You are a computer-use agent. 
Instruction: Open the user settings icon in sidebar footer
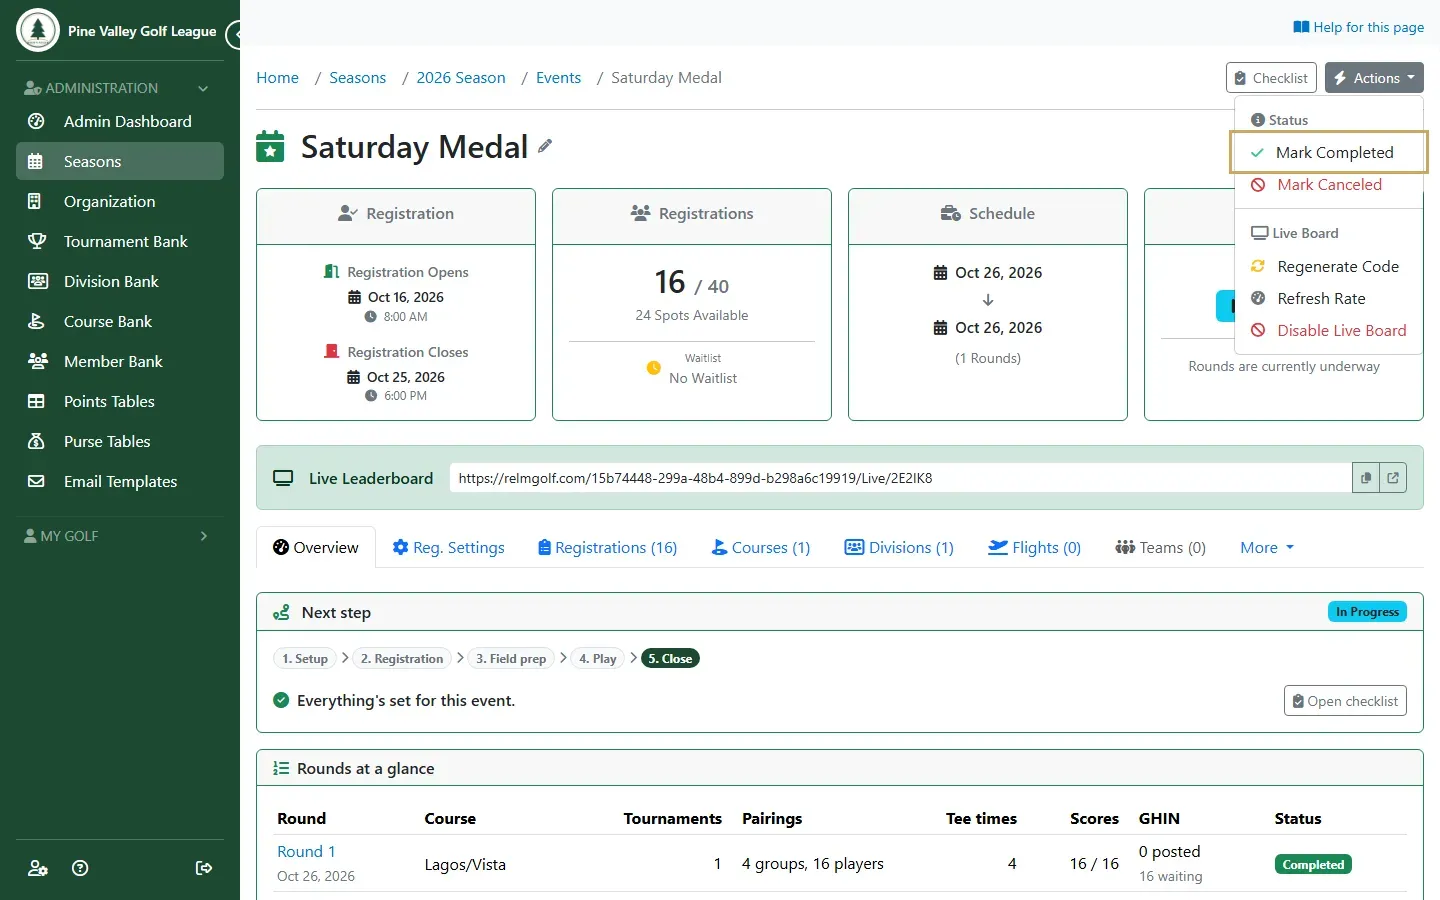(x=38, y=868)
